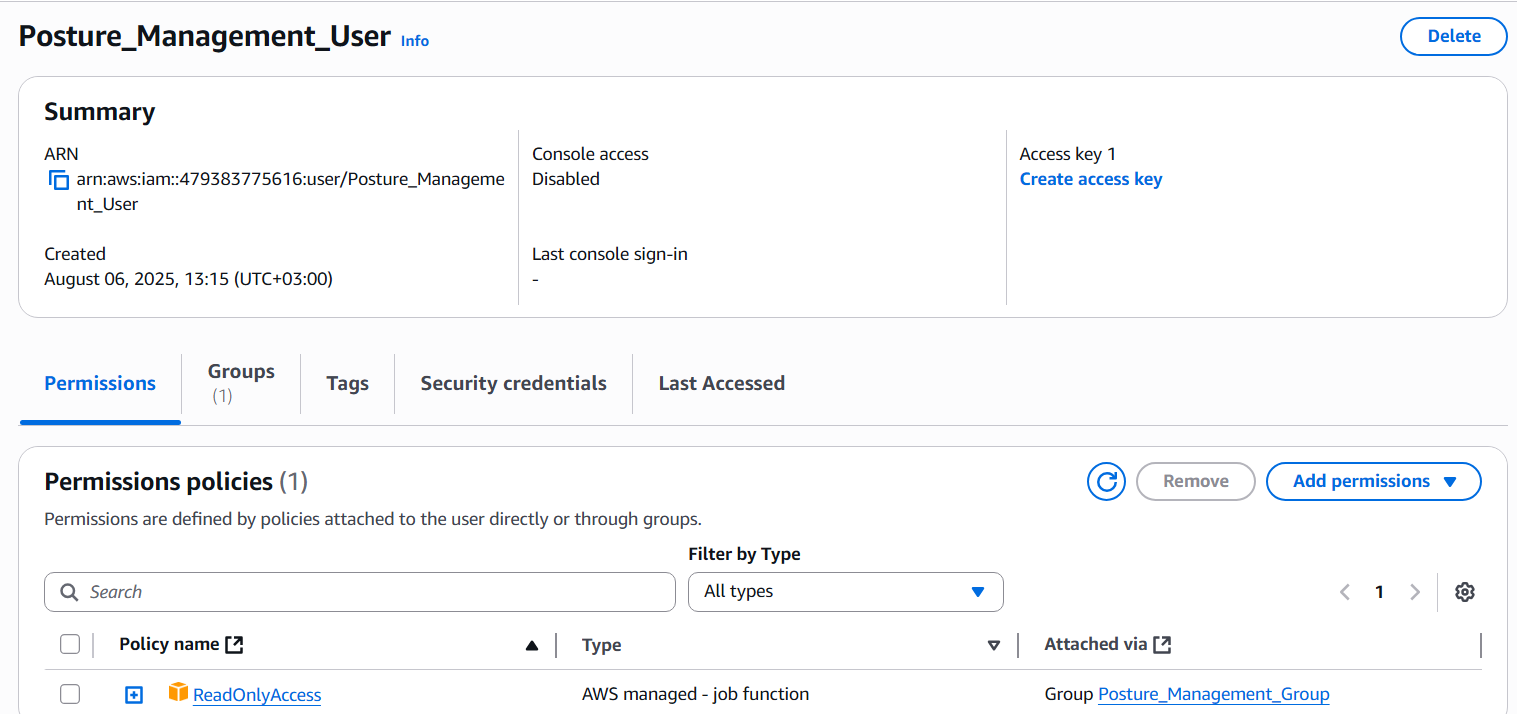
Task: Switch to the Permissions tab
Action: click(x=100, y=383)
